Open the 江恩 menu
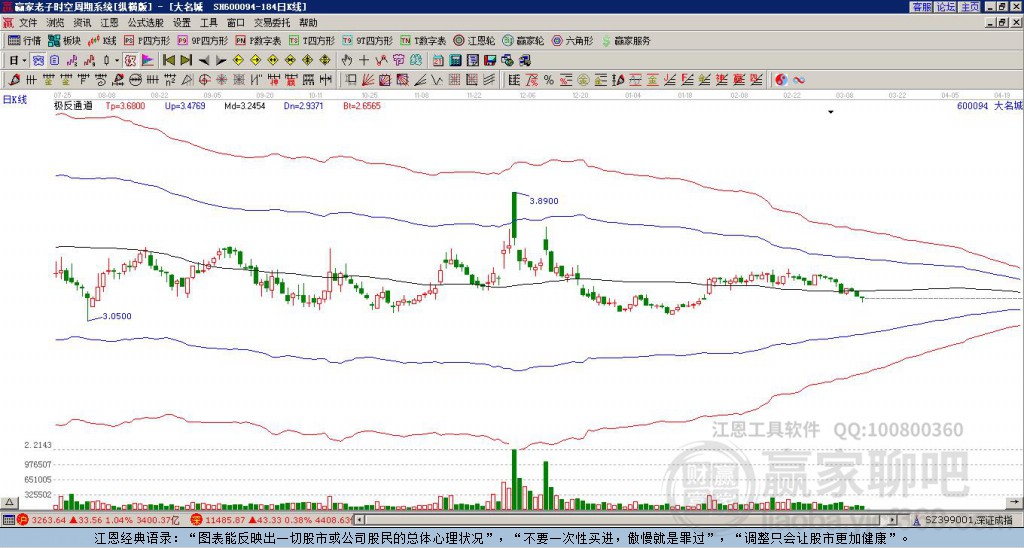 110,23
